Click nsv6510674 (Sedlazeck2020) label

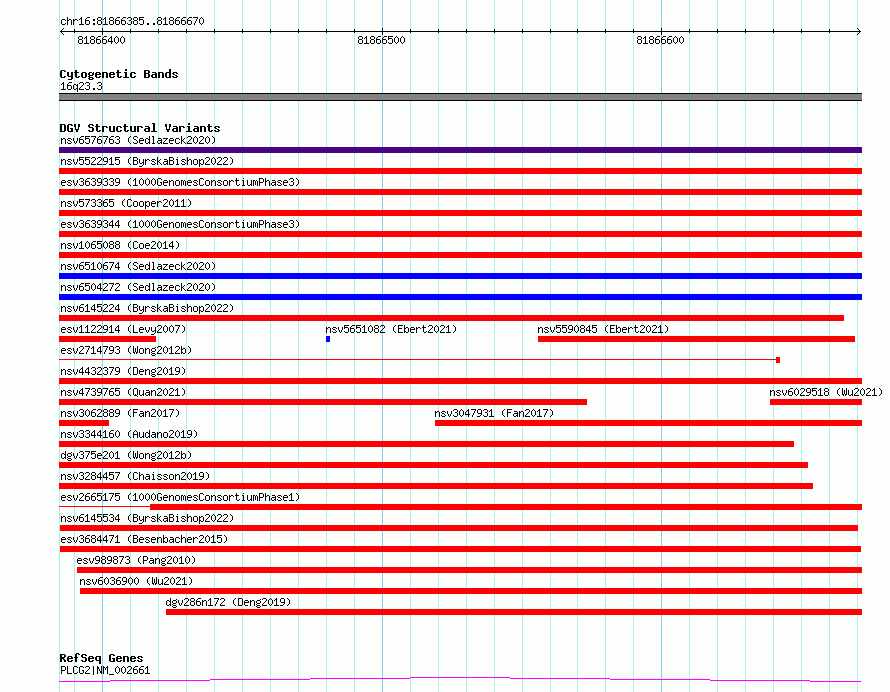point(138,266)
